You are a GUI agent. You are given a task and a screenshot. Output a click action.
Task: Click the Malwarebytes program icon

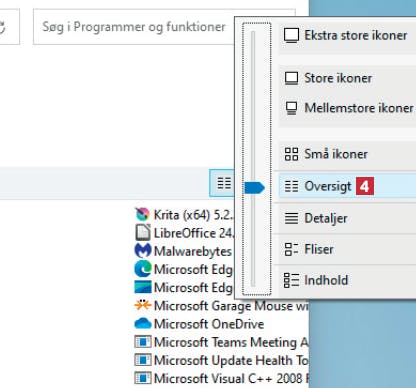(143, 251)
